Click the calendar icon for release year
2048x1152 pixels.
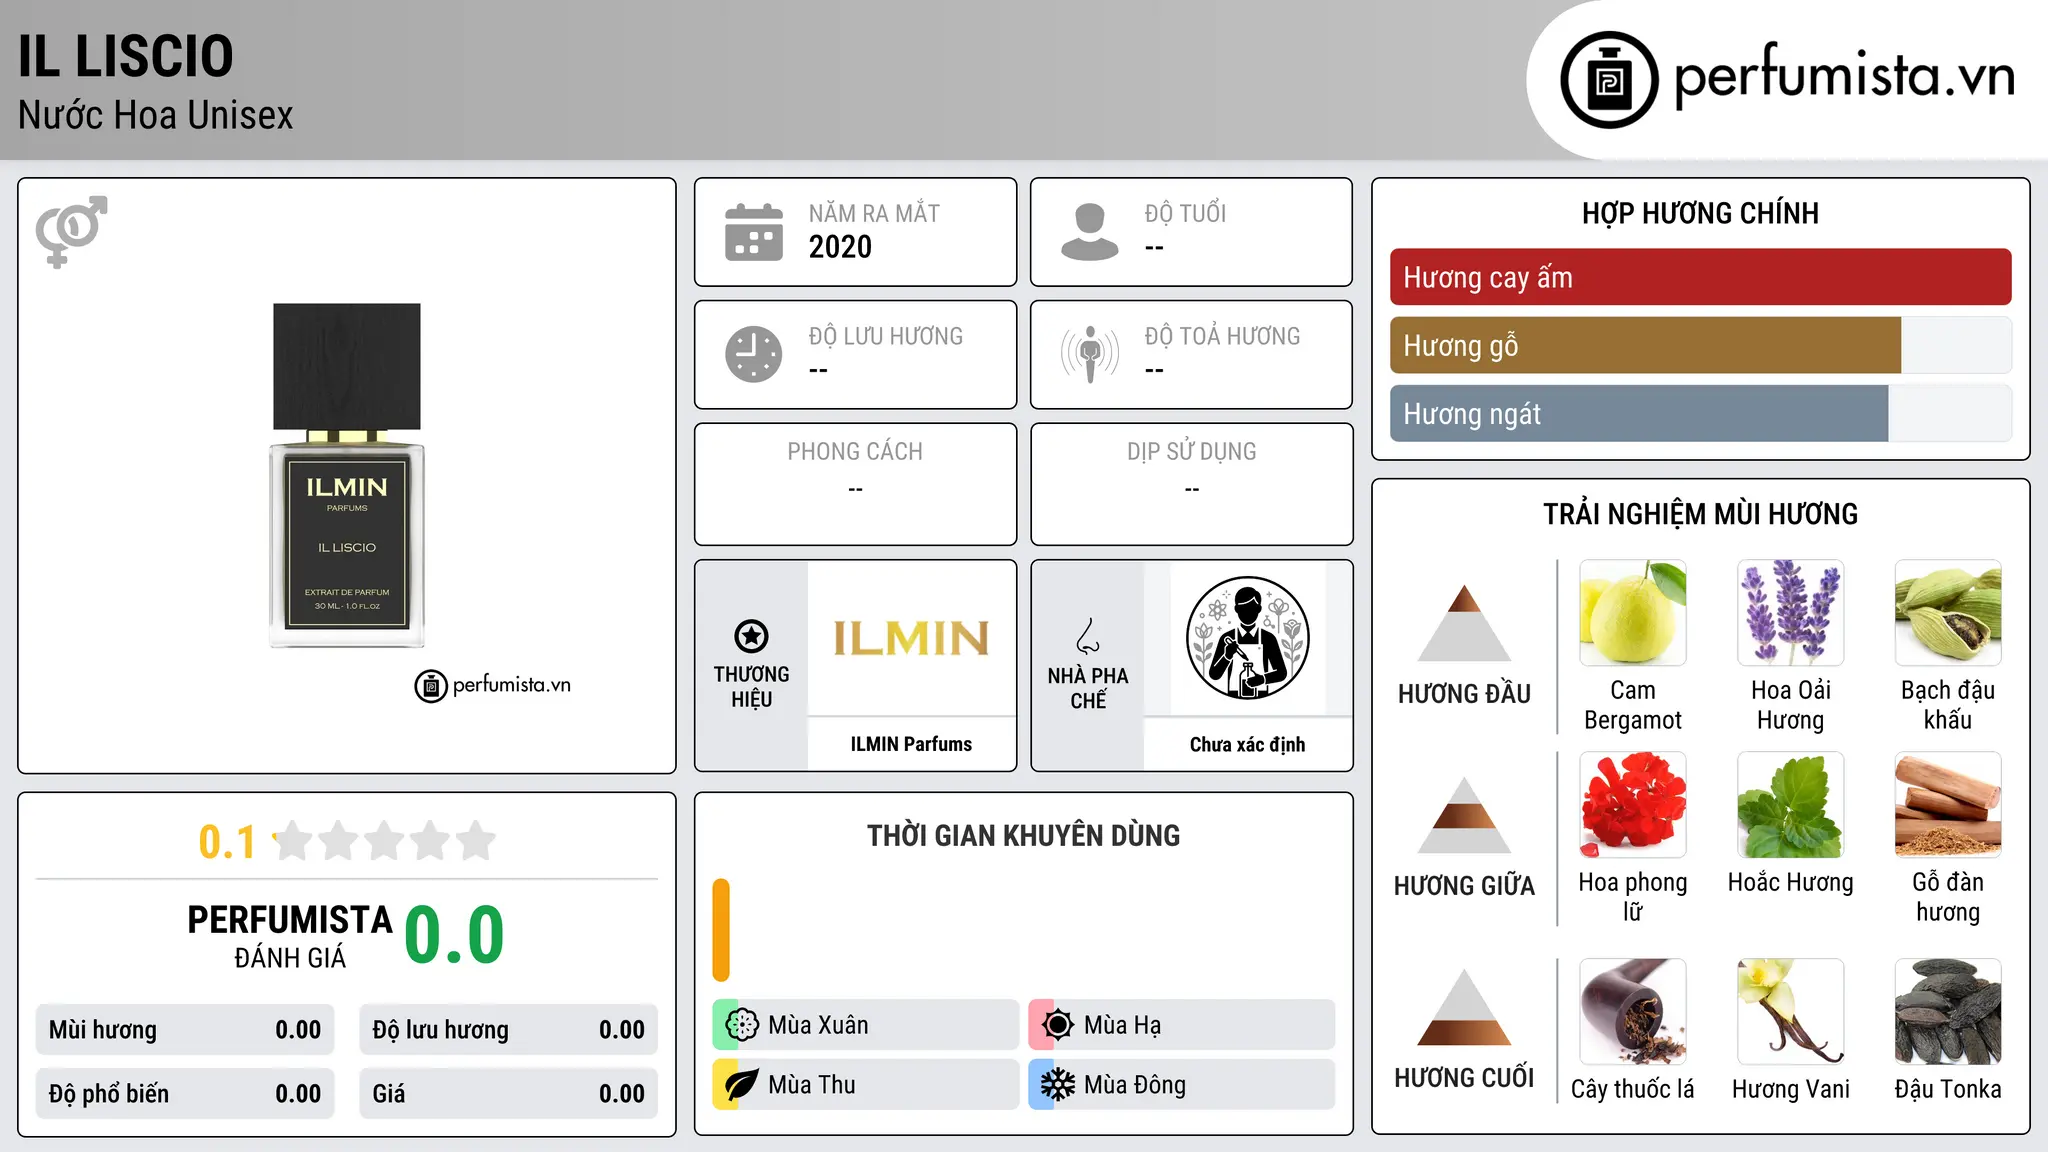click(x=754, y=232)
